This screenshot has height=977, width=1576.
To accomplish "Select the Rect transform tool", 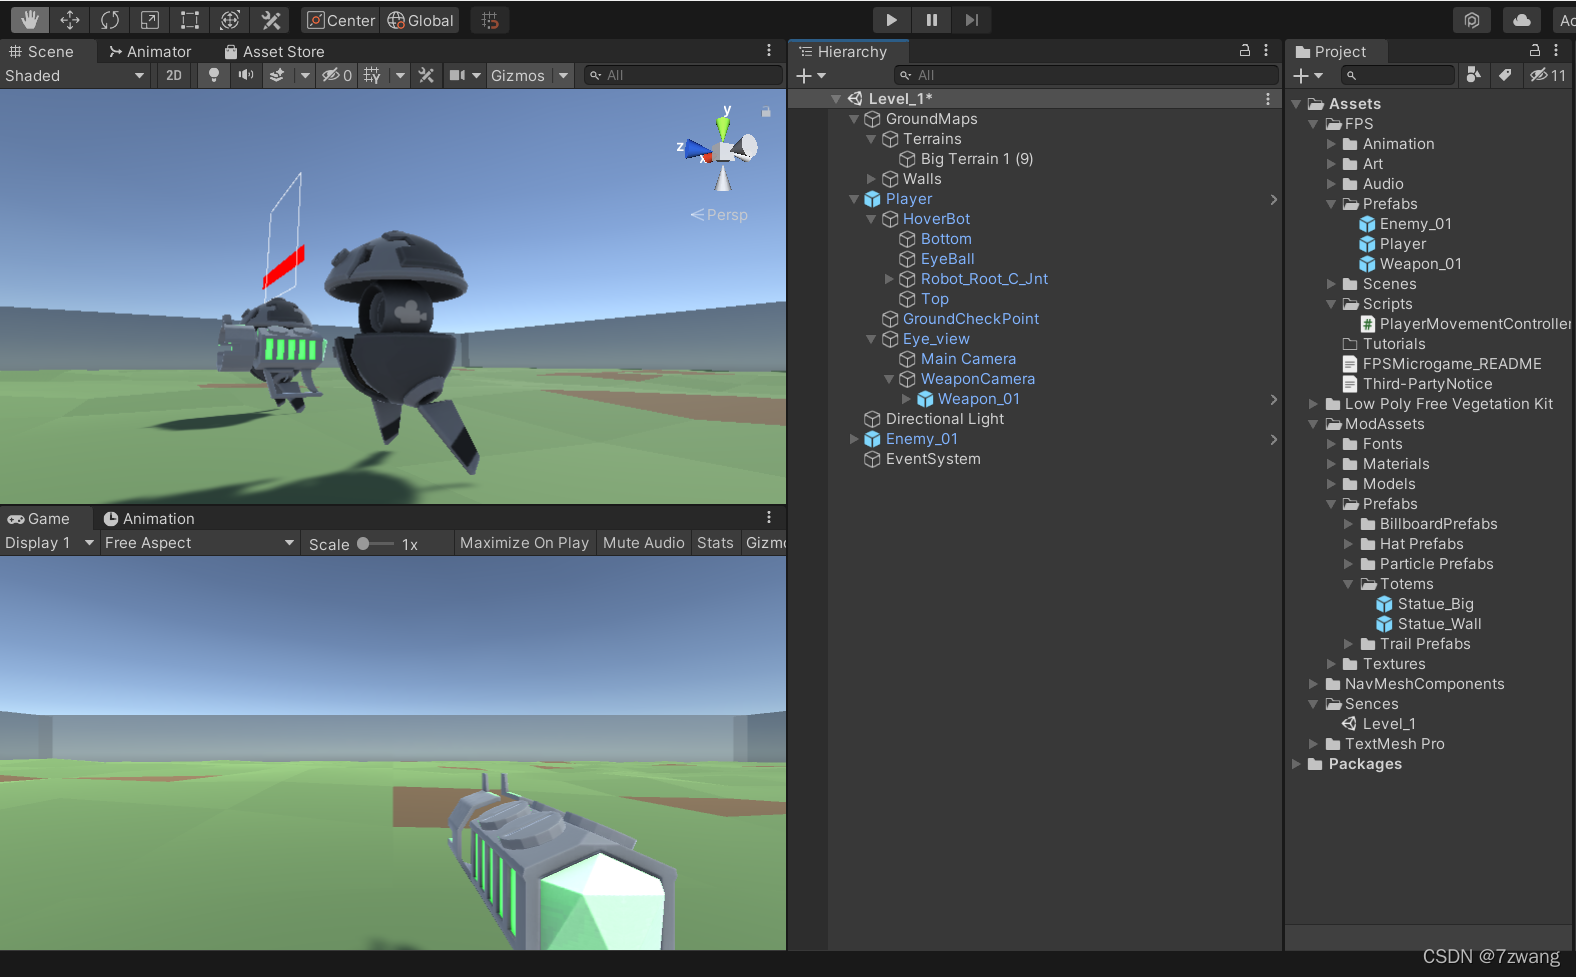I will [190, 20].
